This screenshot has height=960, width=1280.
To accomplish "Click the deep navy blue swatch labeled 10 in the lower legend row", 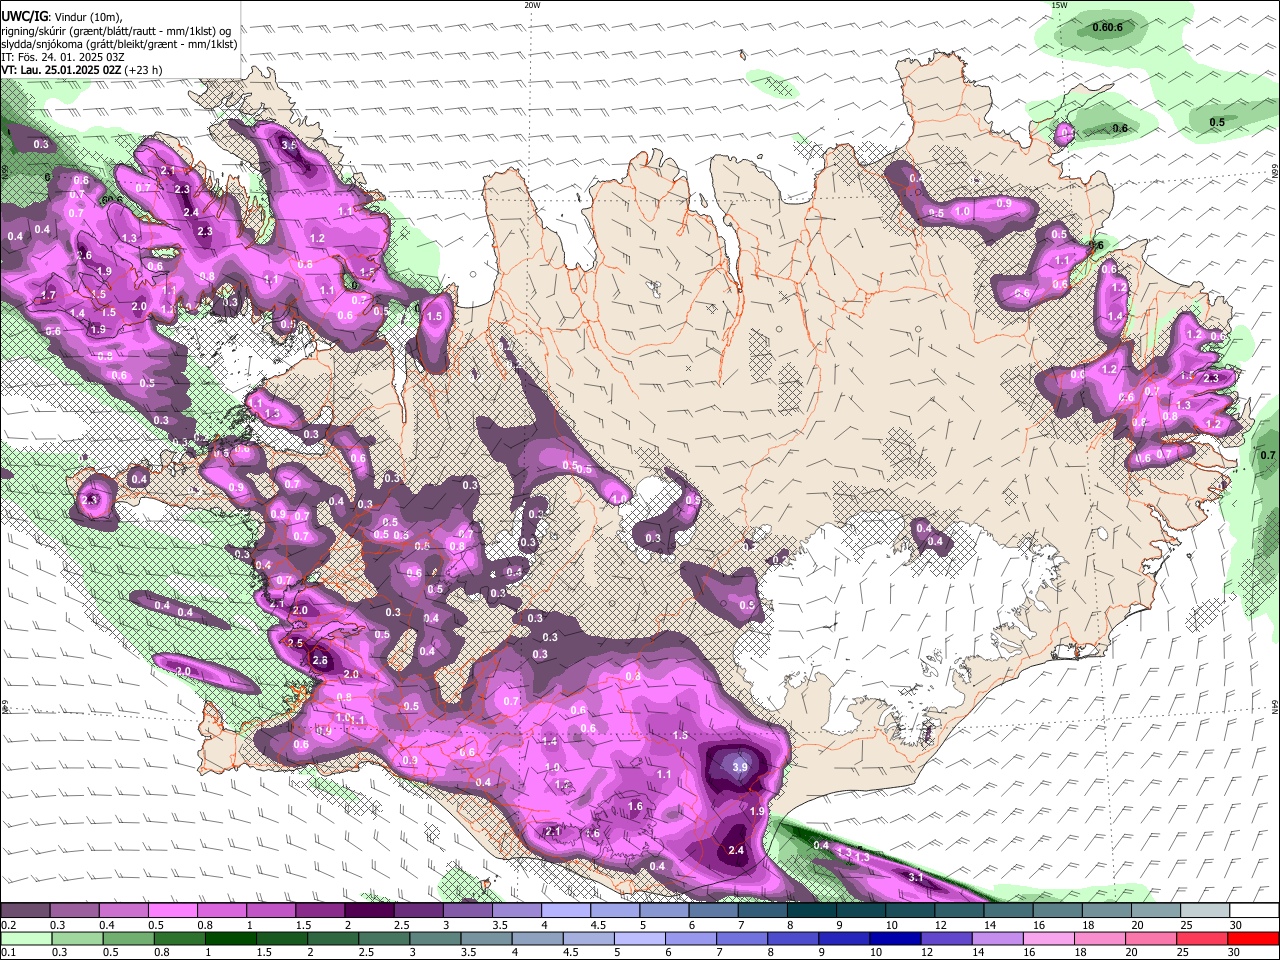I will (895, 939).
